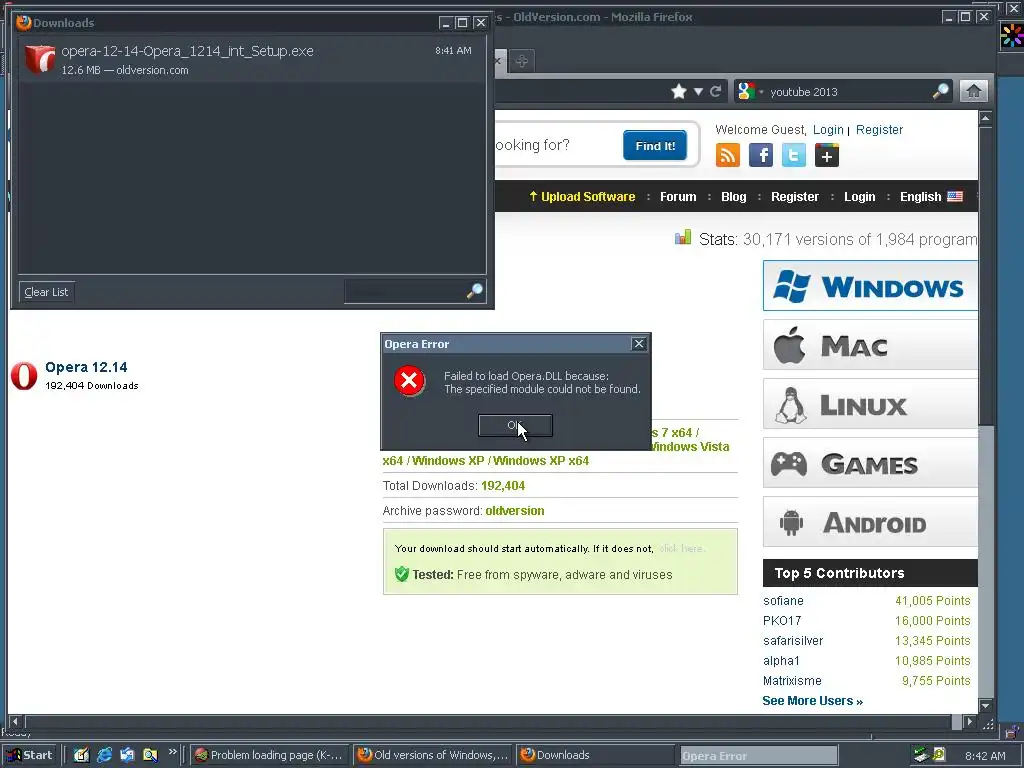
Task: Click contributor safarisilver
Action: point(793,641)
